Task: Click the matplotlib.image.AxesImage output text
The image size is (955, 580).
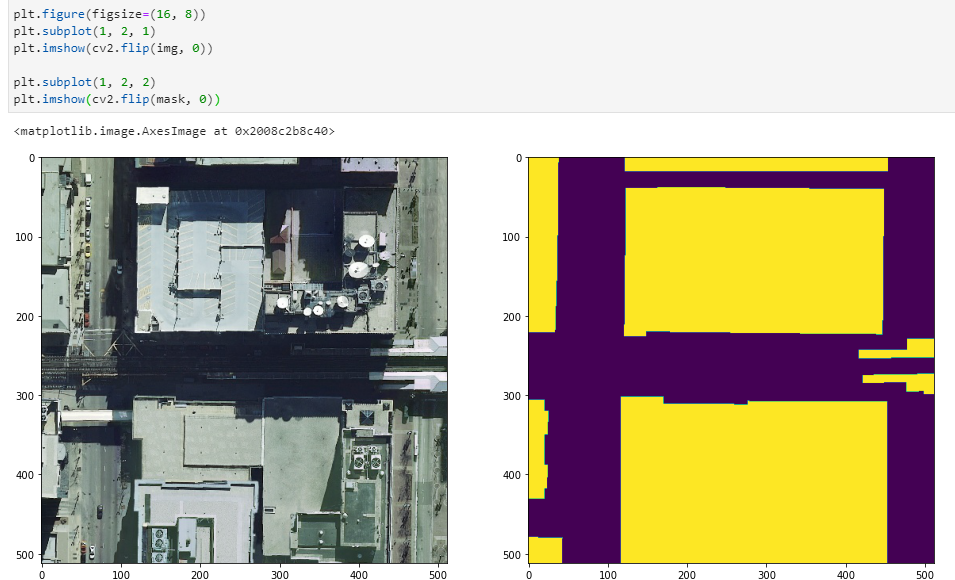Action: click(x=174, y=131)
